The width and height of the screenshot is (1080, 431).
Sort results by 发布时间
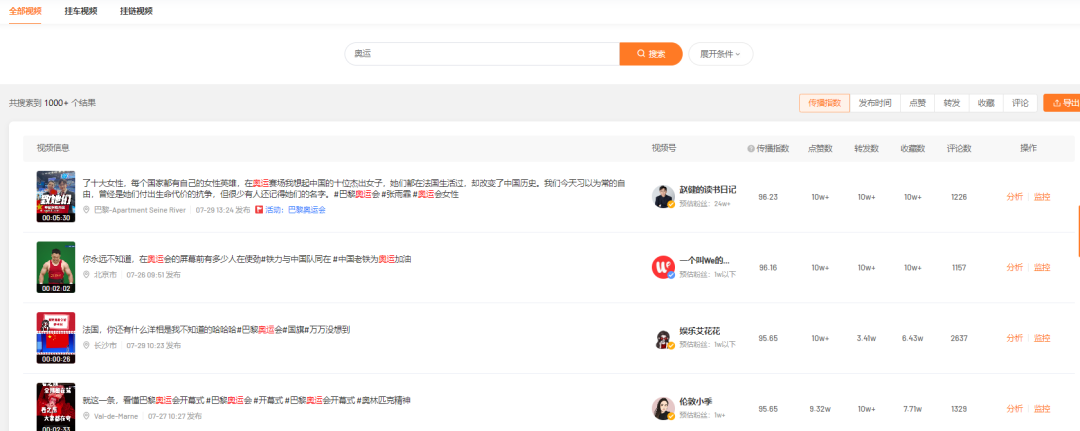tap(875, 103)
